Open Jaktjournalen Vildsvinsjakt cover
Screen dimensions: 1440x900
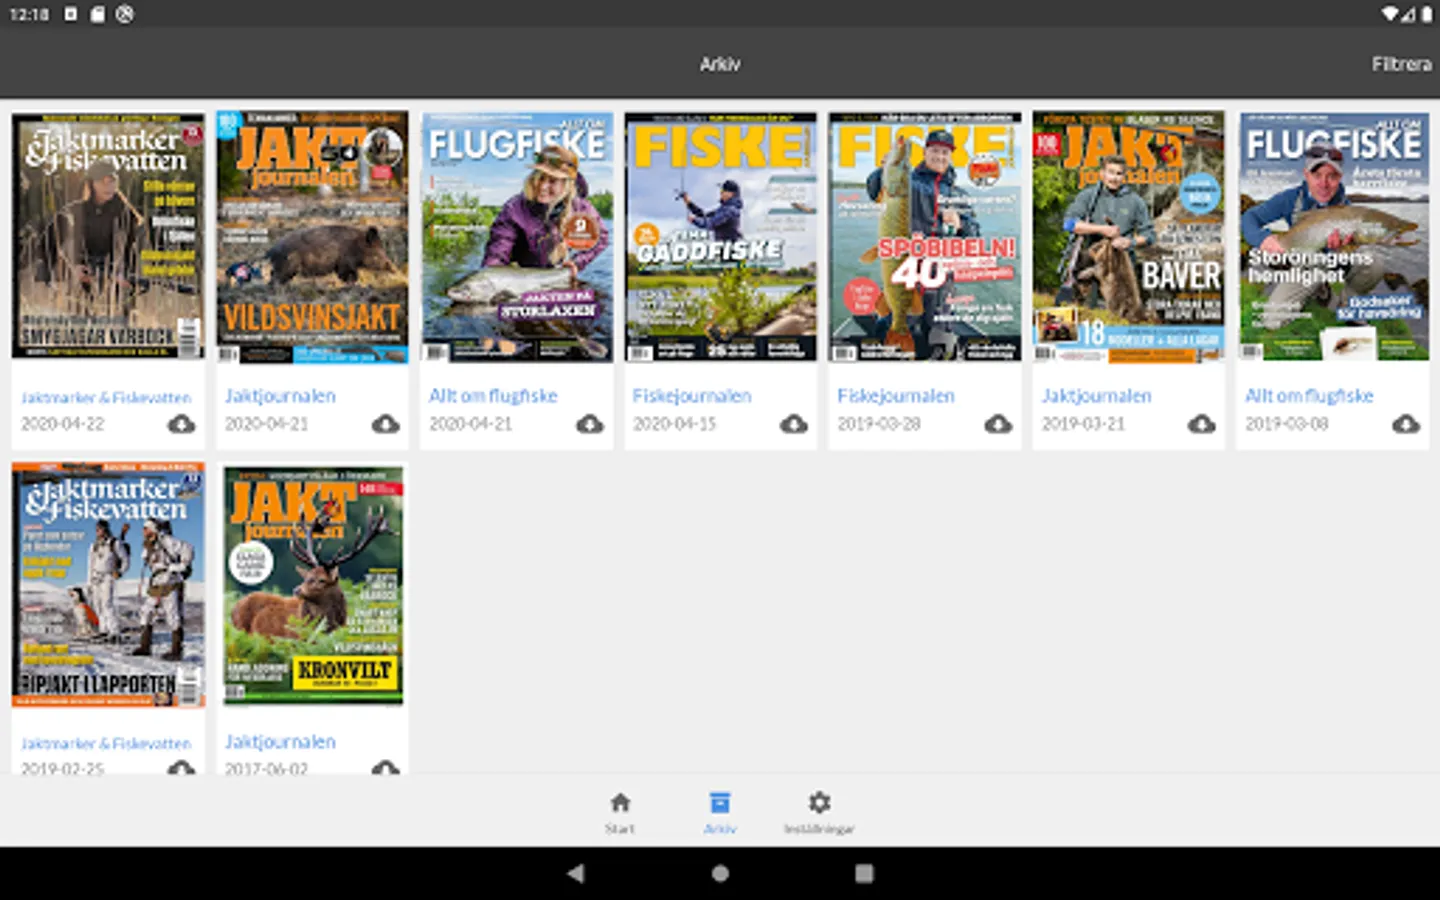pyautogui.click(x=313, y=237)
